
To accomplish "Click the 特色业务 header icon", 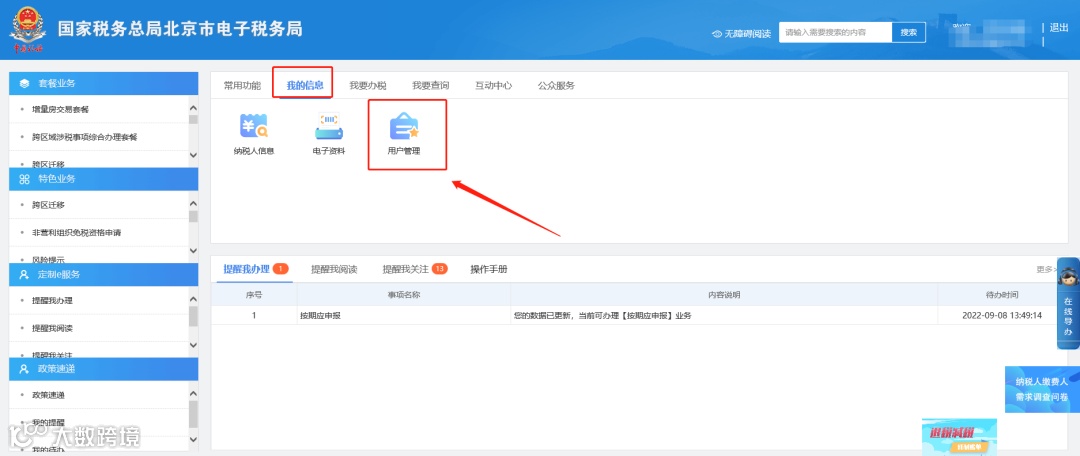I will (25, 179).
